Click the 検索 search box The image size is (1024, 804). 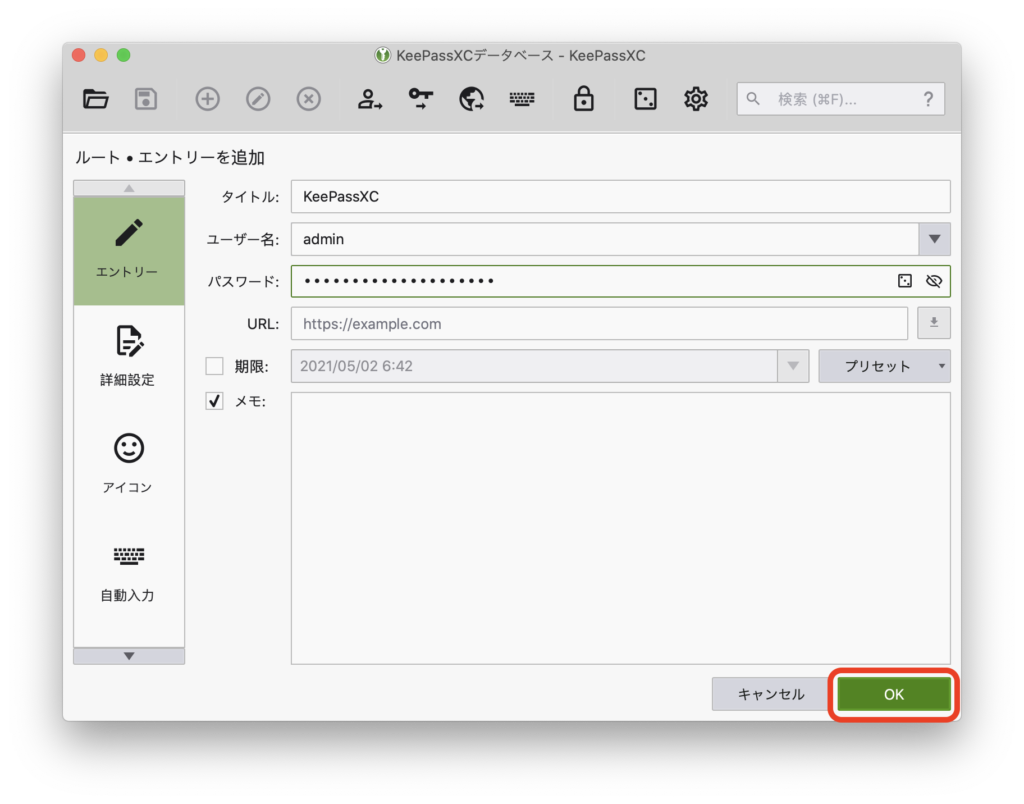[840, 99]
